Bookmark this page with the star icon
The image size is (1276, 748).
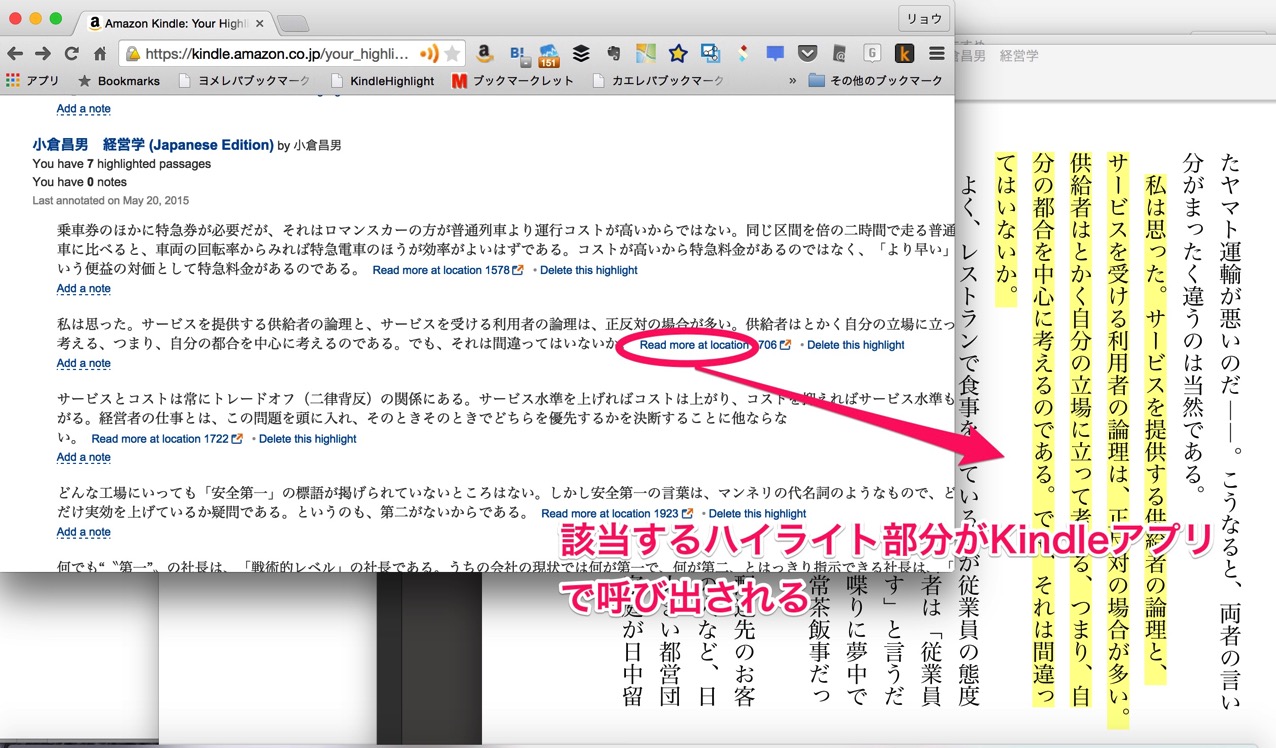(x=453, y=54)
